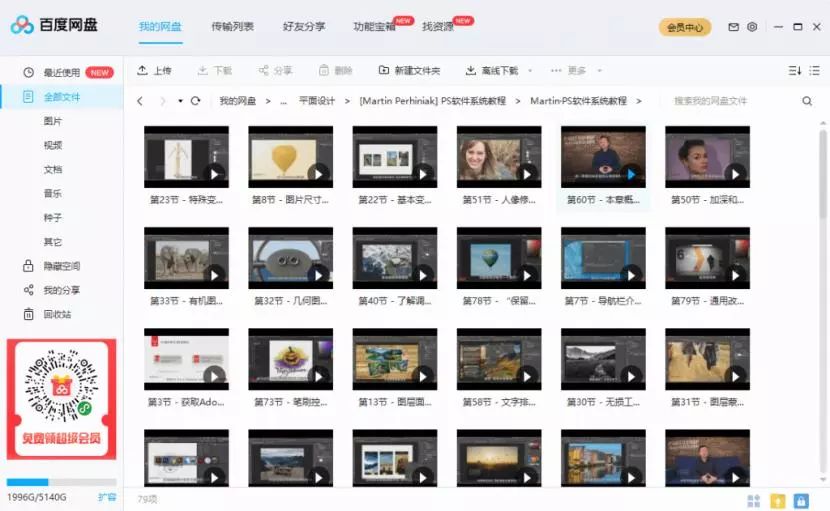
Task: Click the lock icon for 隐藏空间
Action: point(28,266)
